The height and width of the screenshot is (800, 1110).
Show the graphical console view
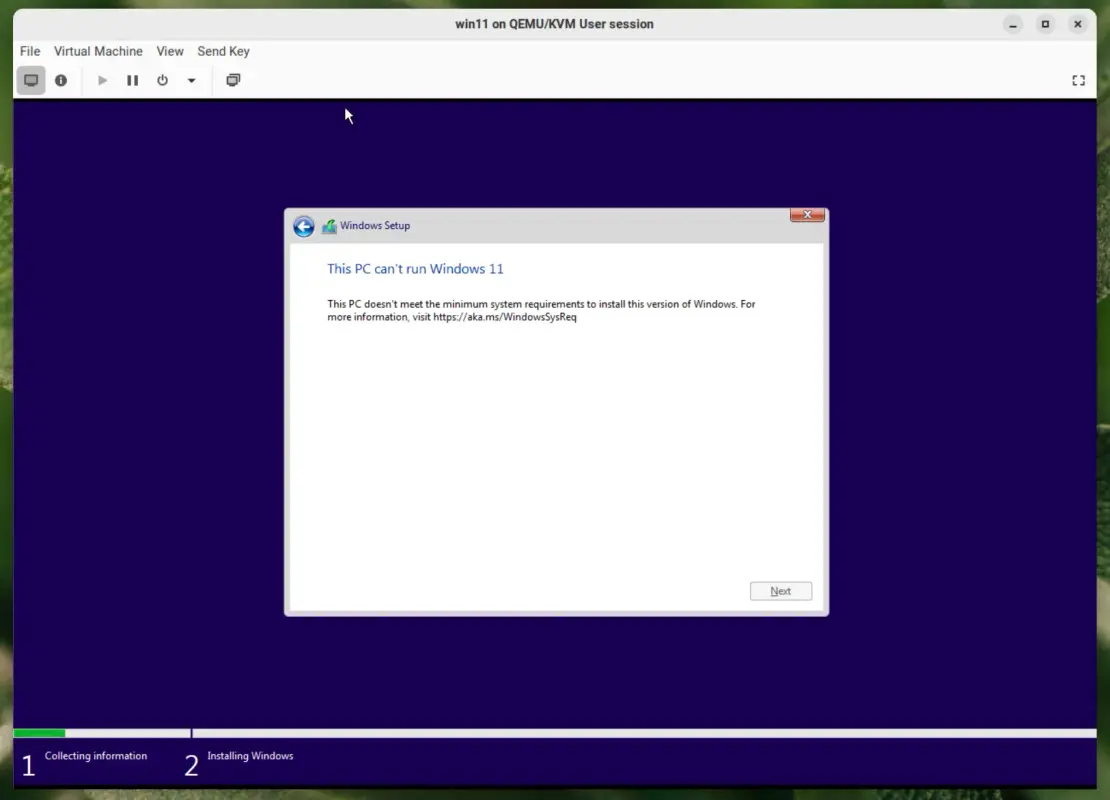[30, 80]
